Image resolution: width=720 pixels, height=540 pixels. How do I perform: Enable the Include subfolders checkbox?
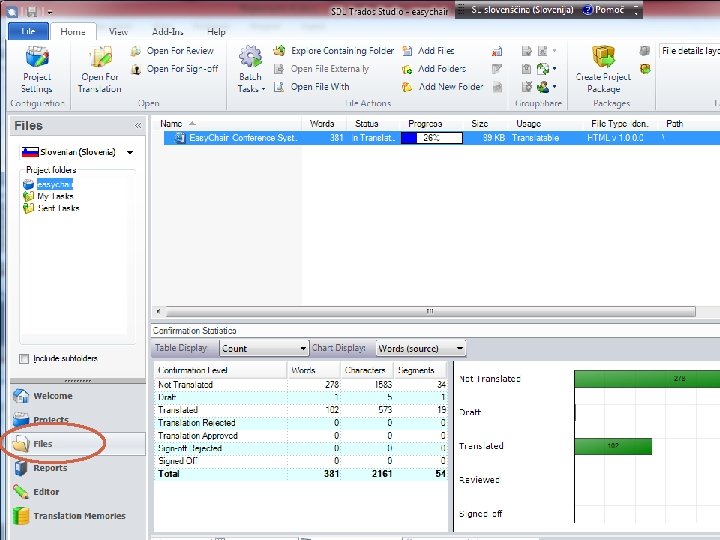tap(24, 359)
